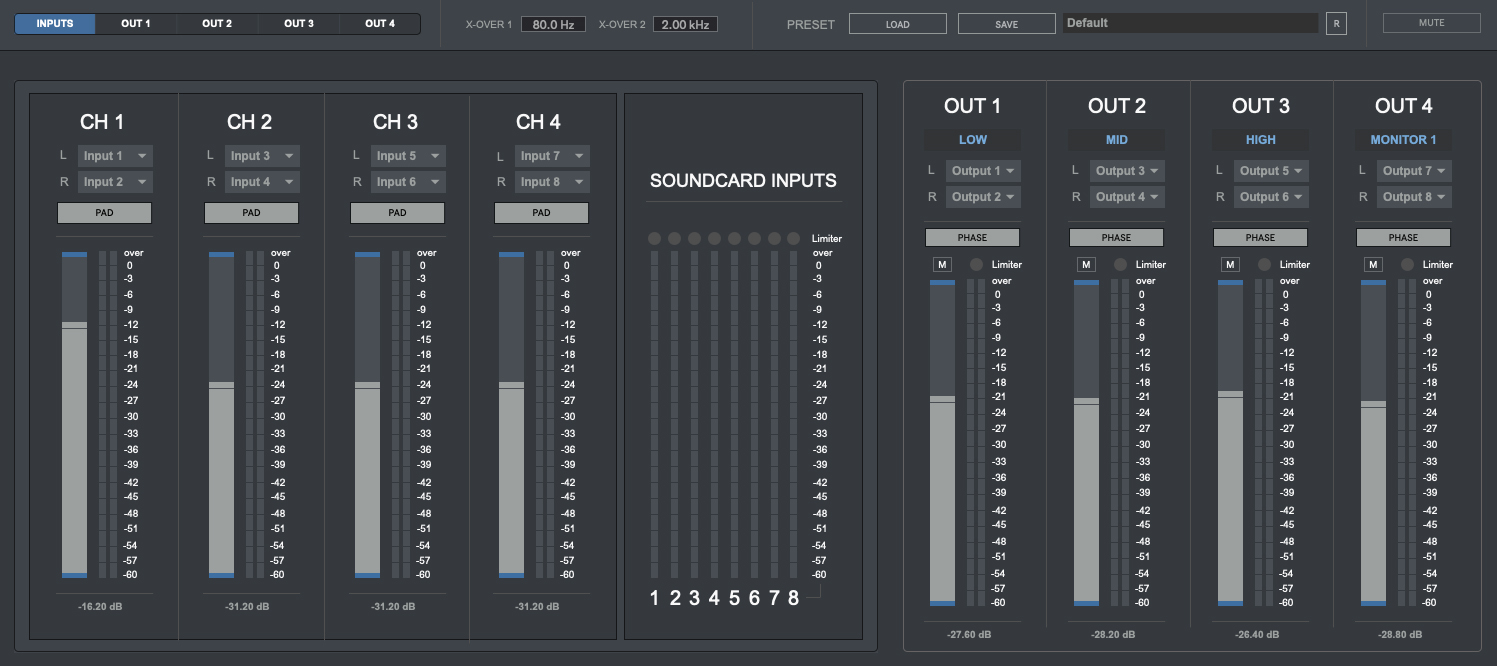Click the R button beside preset name
The width and height of the screenshot is (1497, 666).
pos(1336,23)
